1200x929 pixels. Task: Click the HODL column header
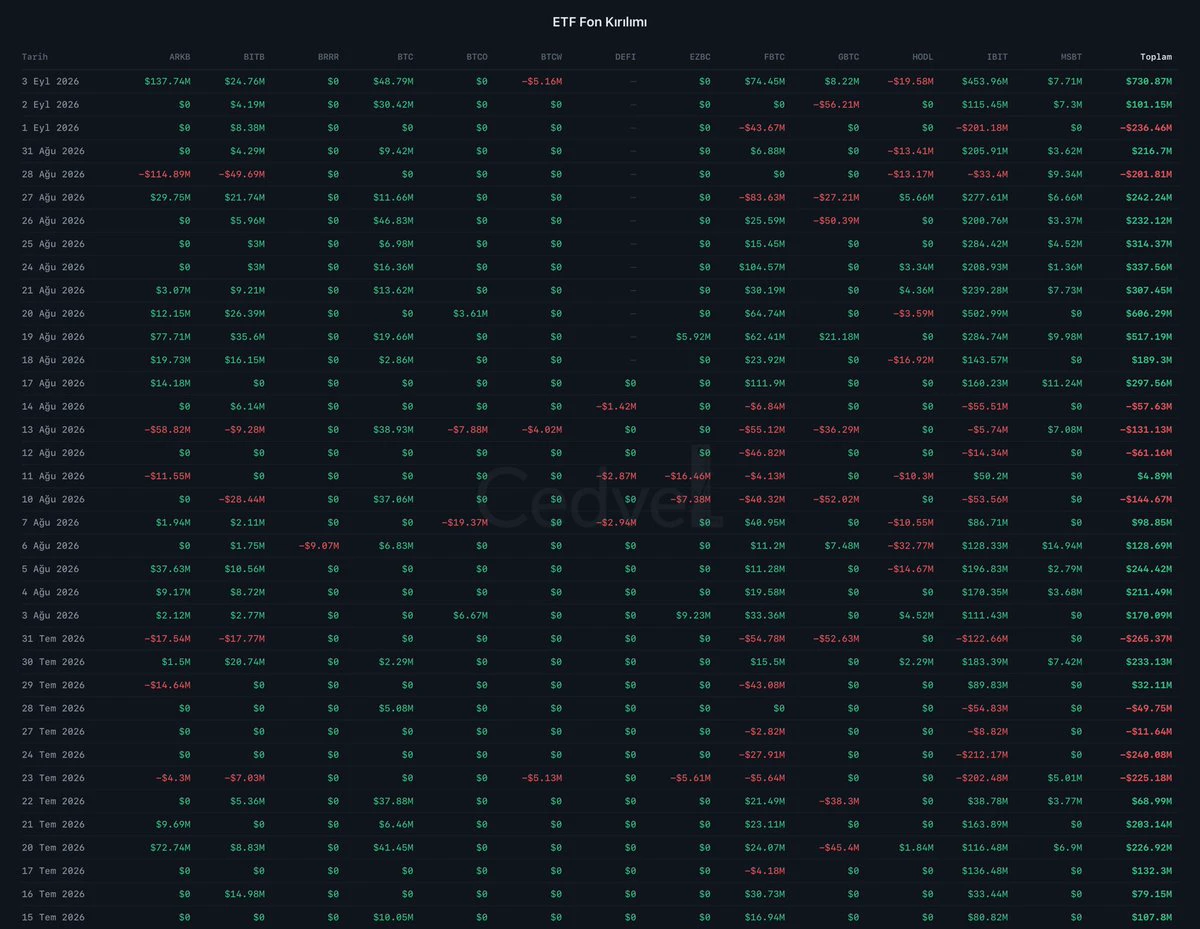point(922,57)
